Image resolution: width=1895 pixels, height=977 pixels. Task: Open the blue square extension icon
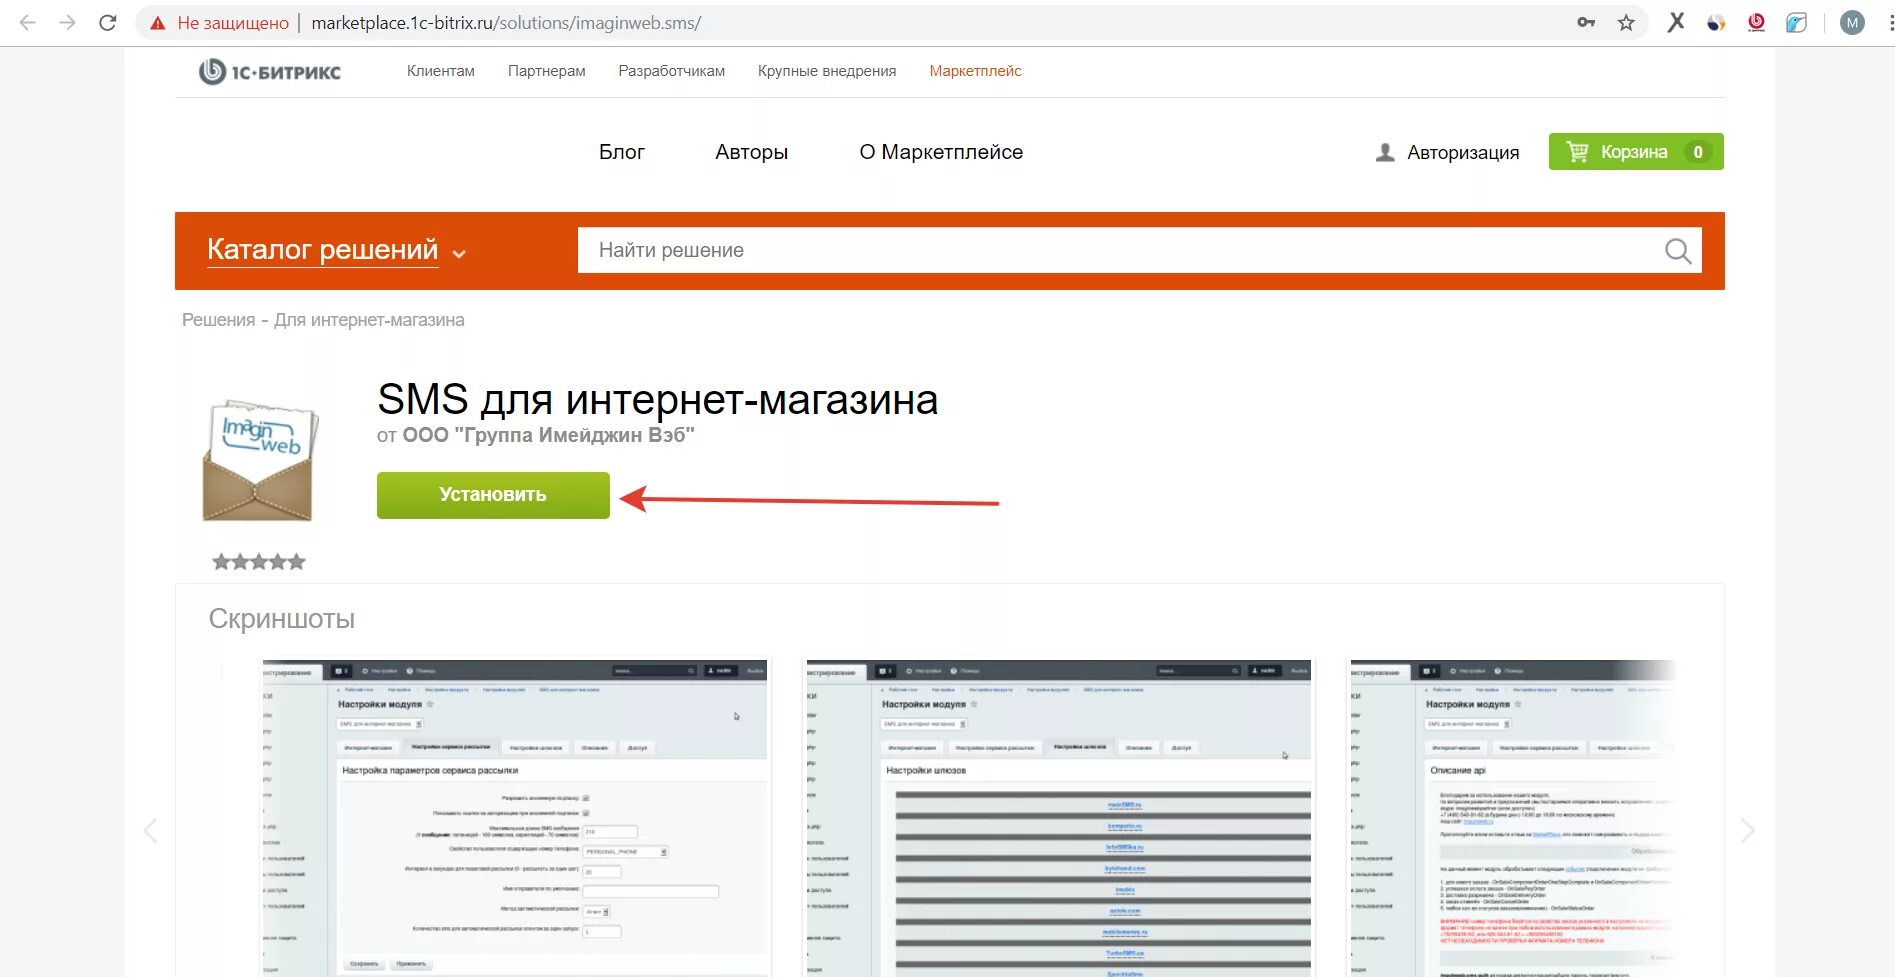[1796, 22]
